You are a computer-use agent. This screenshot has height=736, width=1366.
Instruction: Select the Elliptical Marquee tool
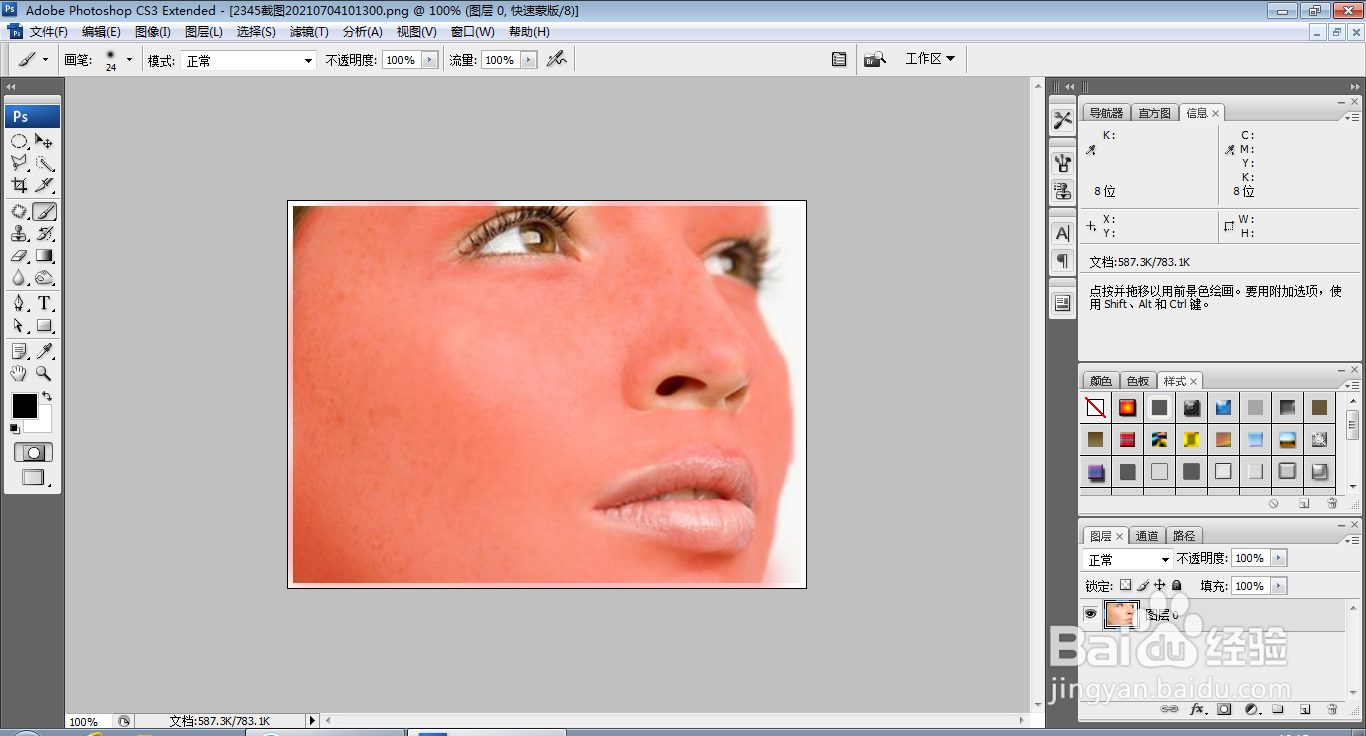pos(19,141)
